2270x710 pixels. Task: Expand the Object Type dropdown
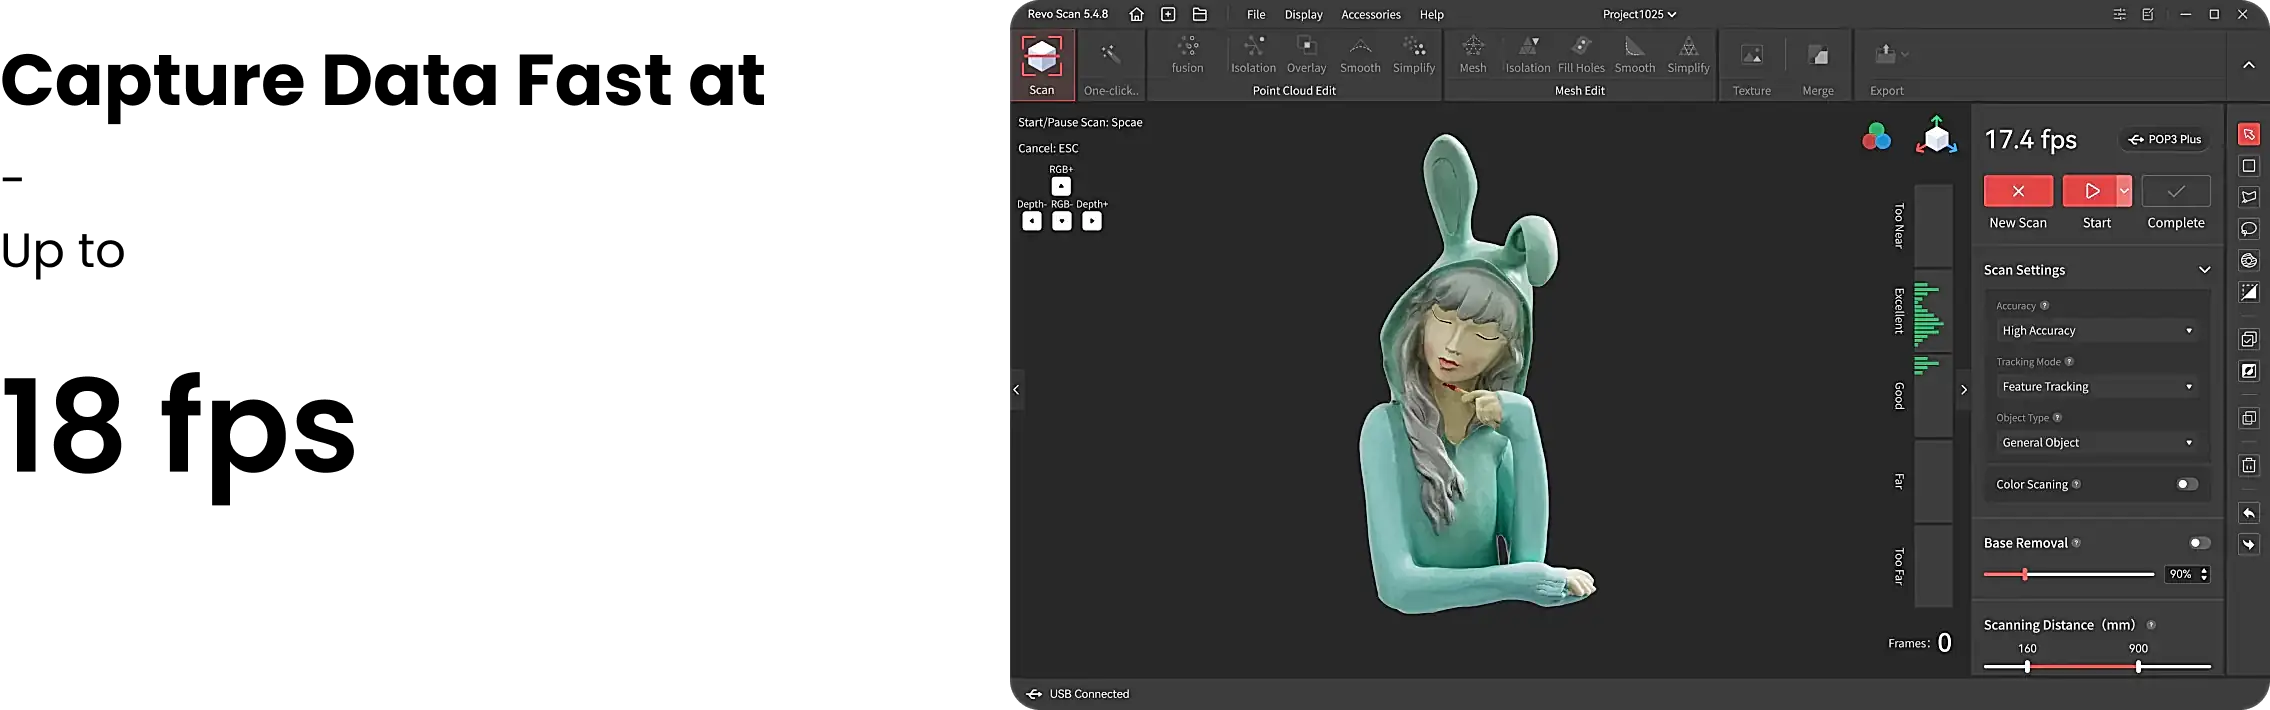point(2096,443)
